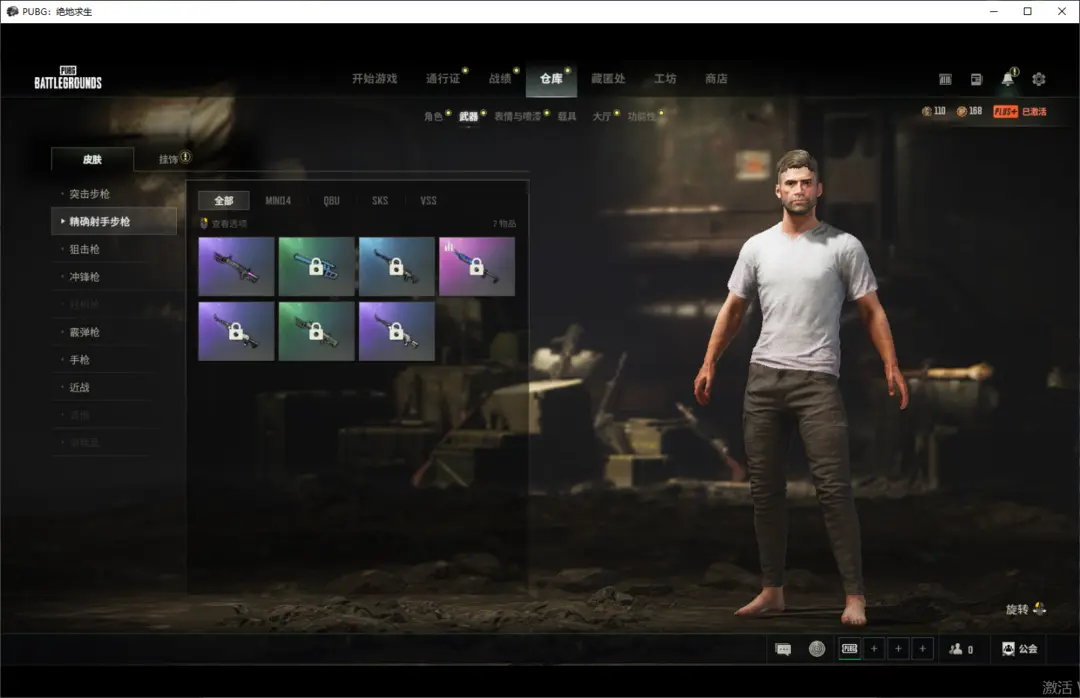Select the last locked purple skin in second row
Image resolution: width=1080 pixels, height=698 pixels.
(397, 331)
